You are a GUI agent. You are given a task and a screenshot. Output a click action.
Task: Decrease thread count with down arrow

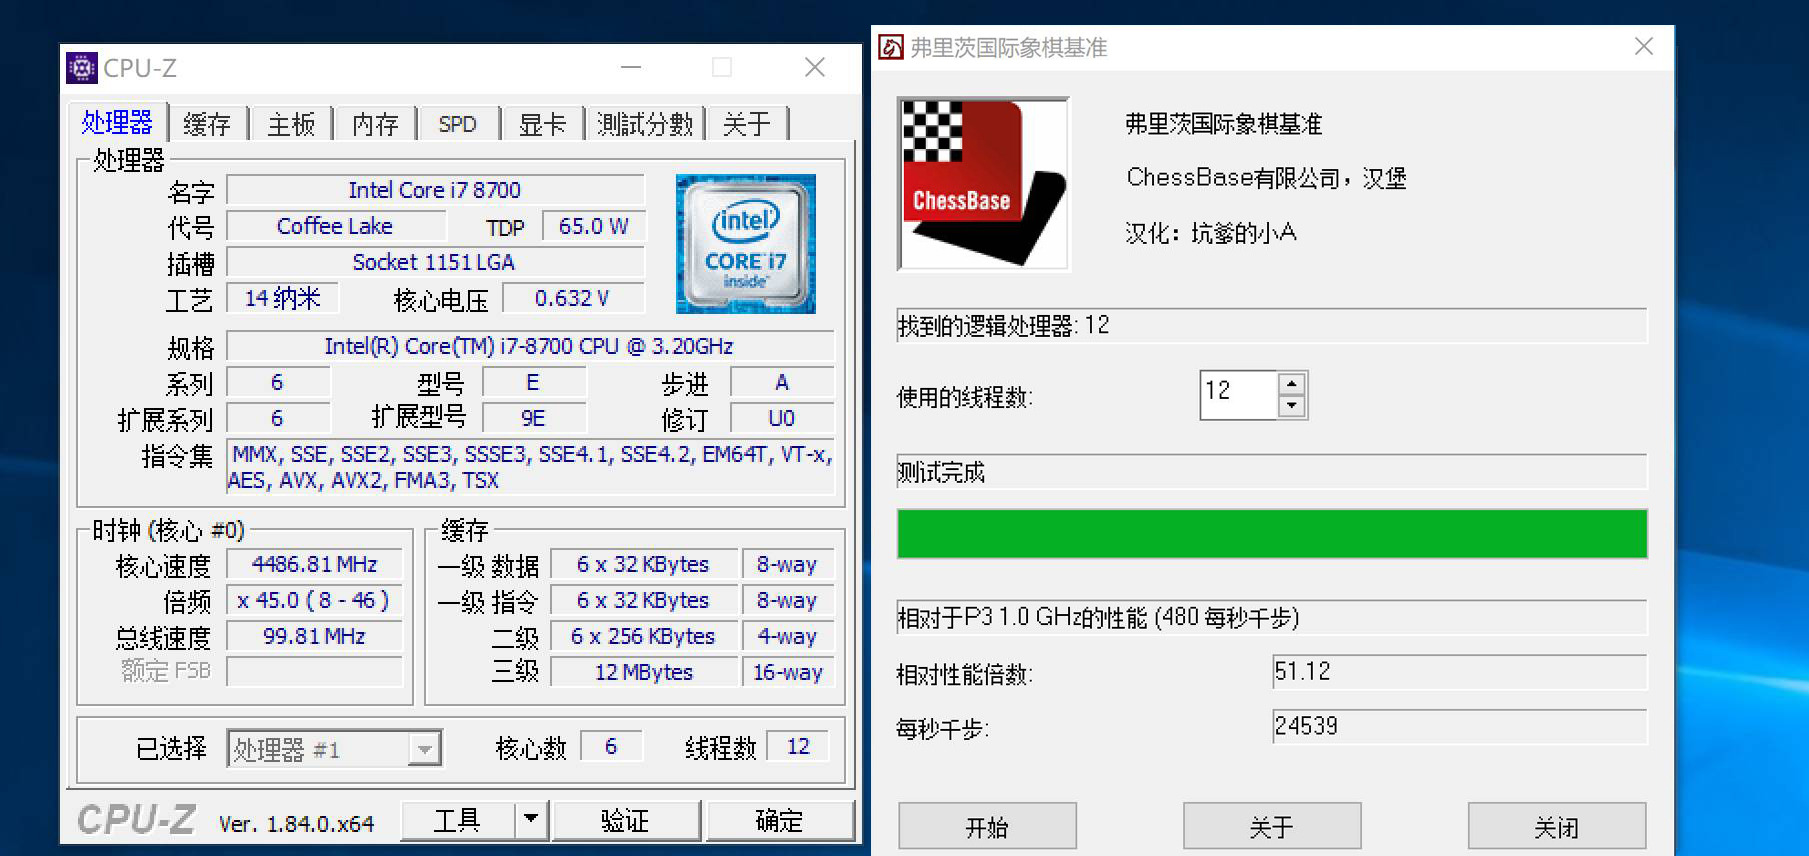click(1292, 405)
